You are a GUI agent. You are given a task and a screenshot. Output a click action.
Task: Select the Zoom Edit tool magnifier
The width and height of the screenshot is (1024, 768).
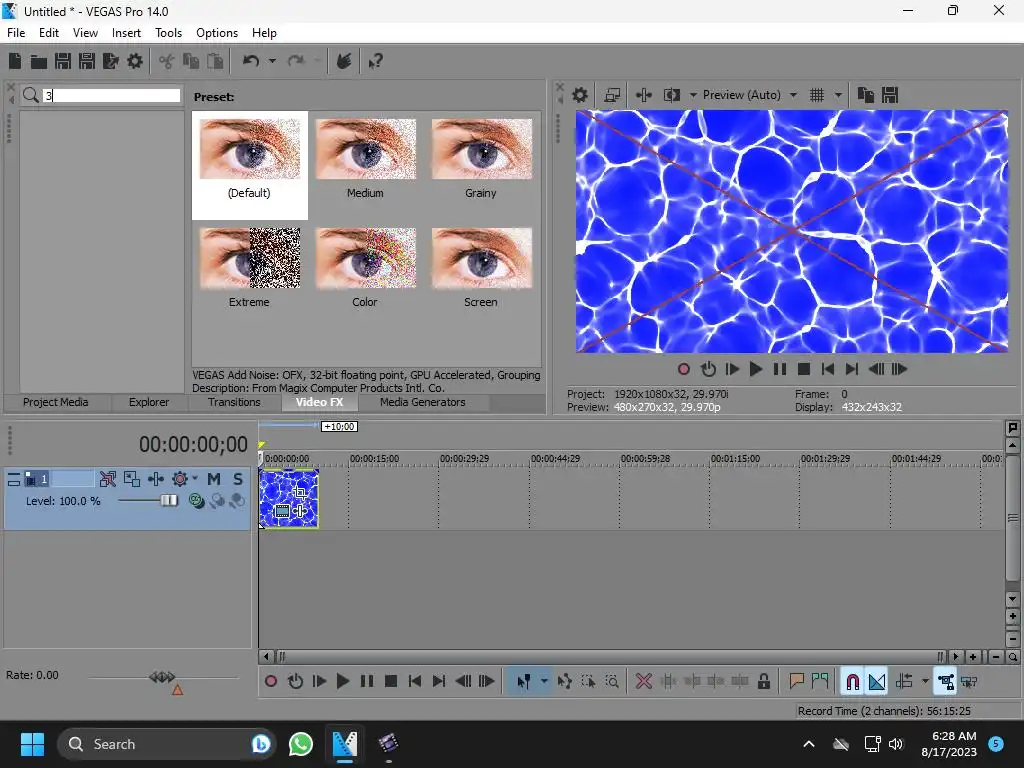click(x=612, y=682)
